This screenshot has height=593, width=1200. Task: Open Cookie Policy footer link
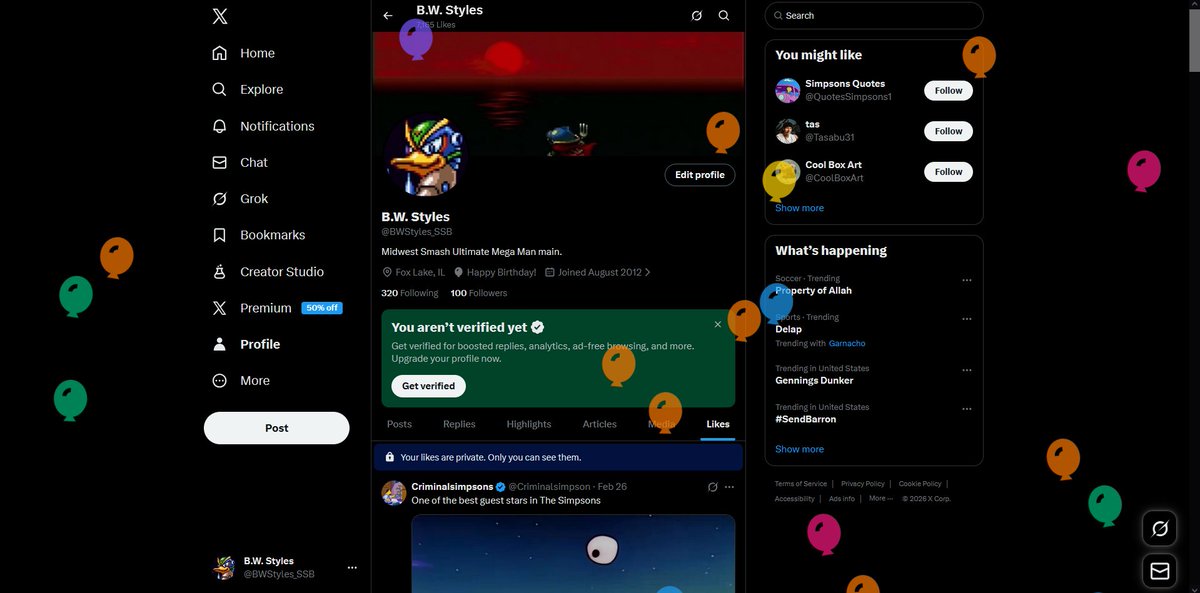(920, 484)
